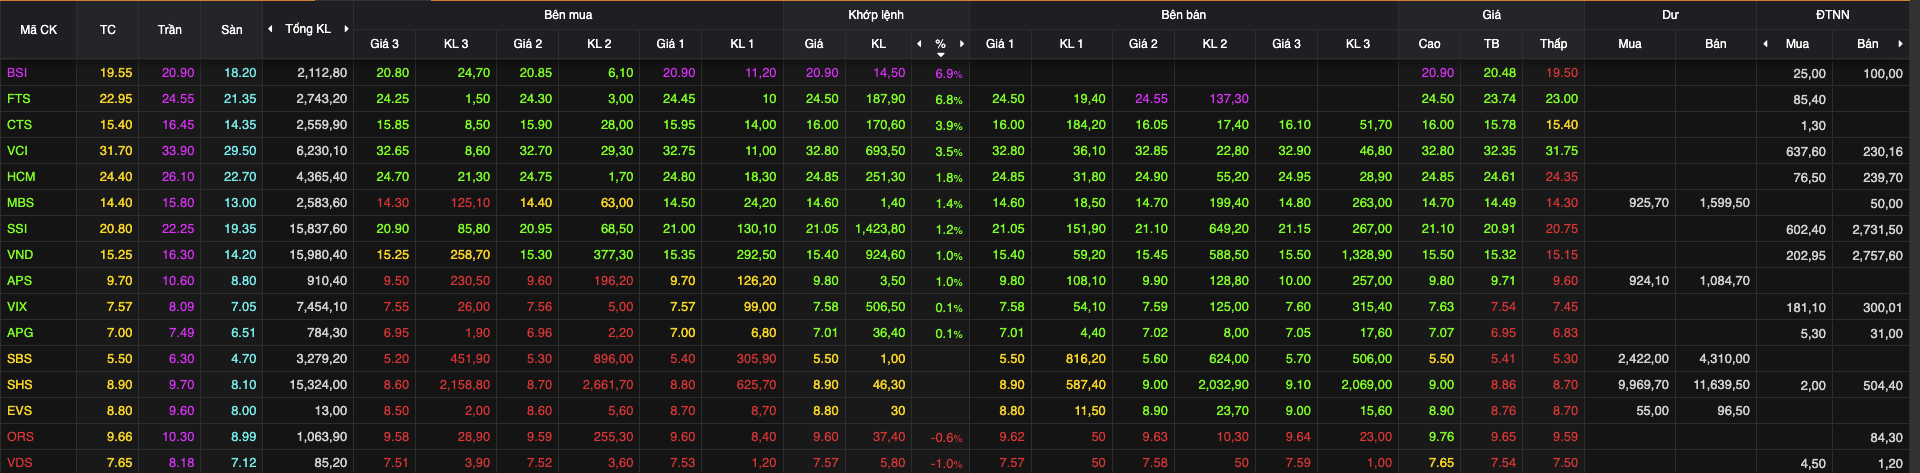Open the APG stock symbol

click(x=20, y=333)
